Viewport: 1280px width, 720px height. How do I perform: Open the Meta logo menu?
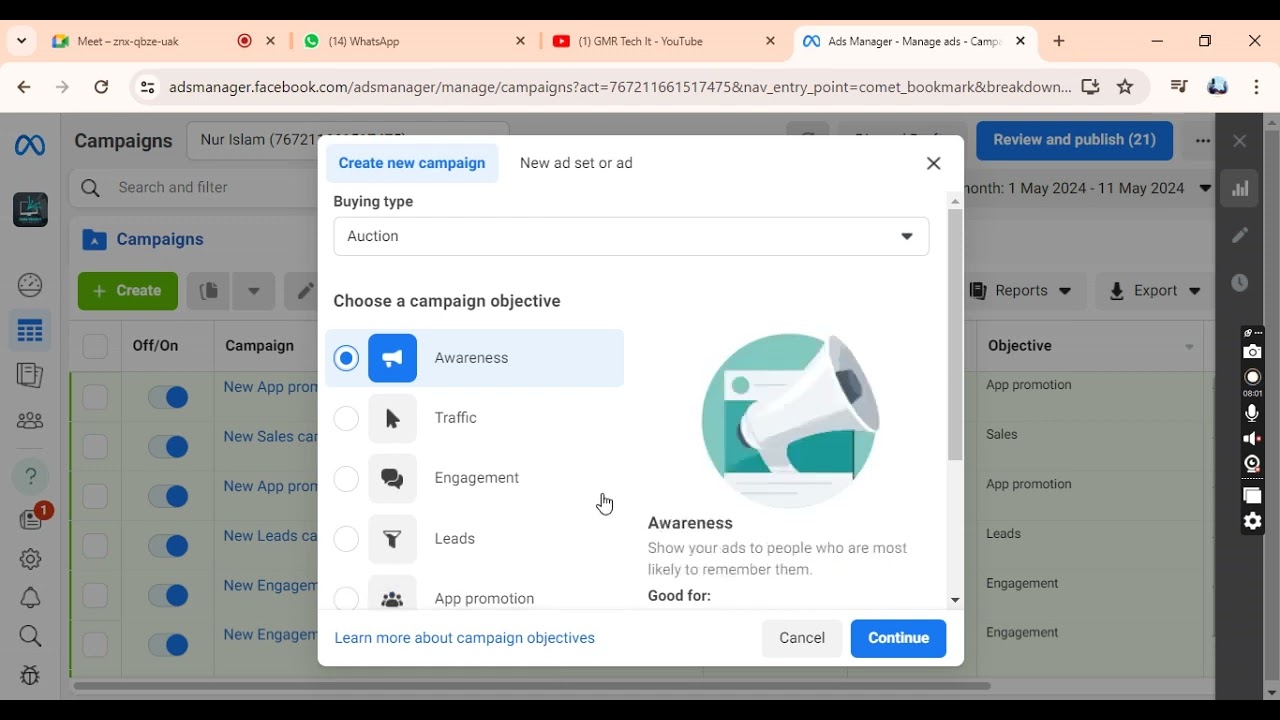tap(30, 146)
